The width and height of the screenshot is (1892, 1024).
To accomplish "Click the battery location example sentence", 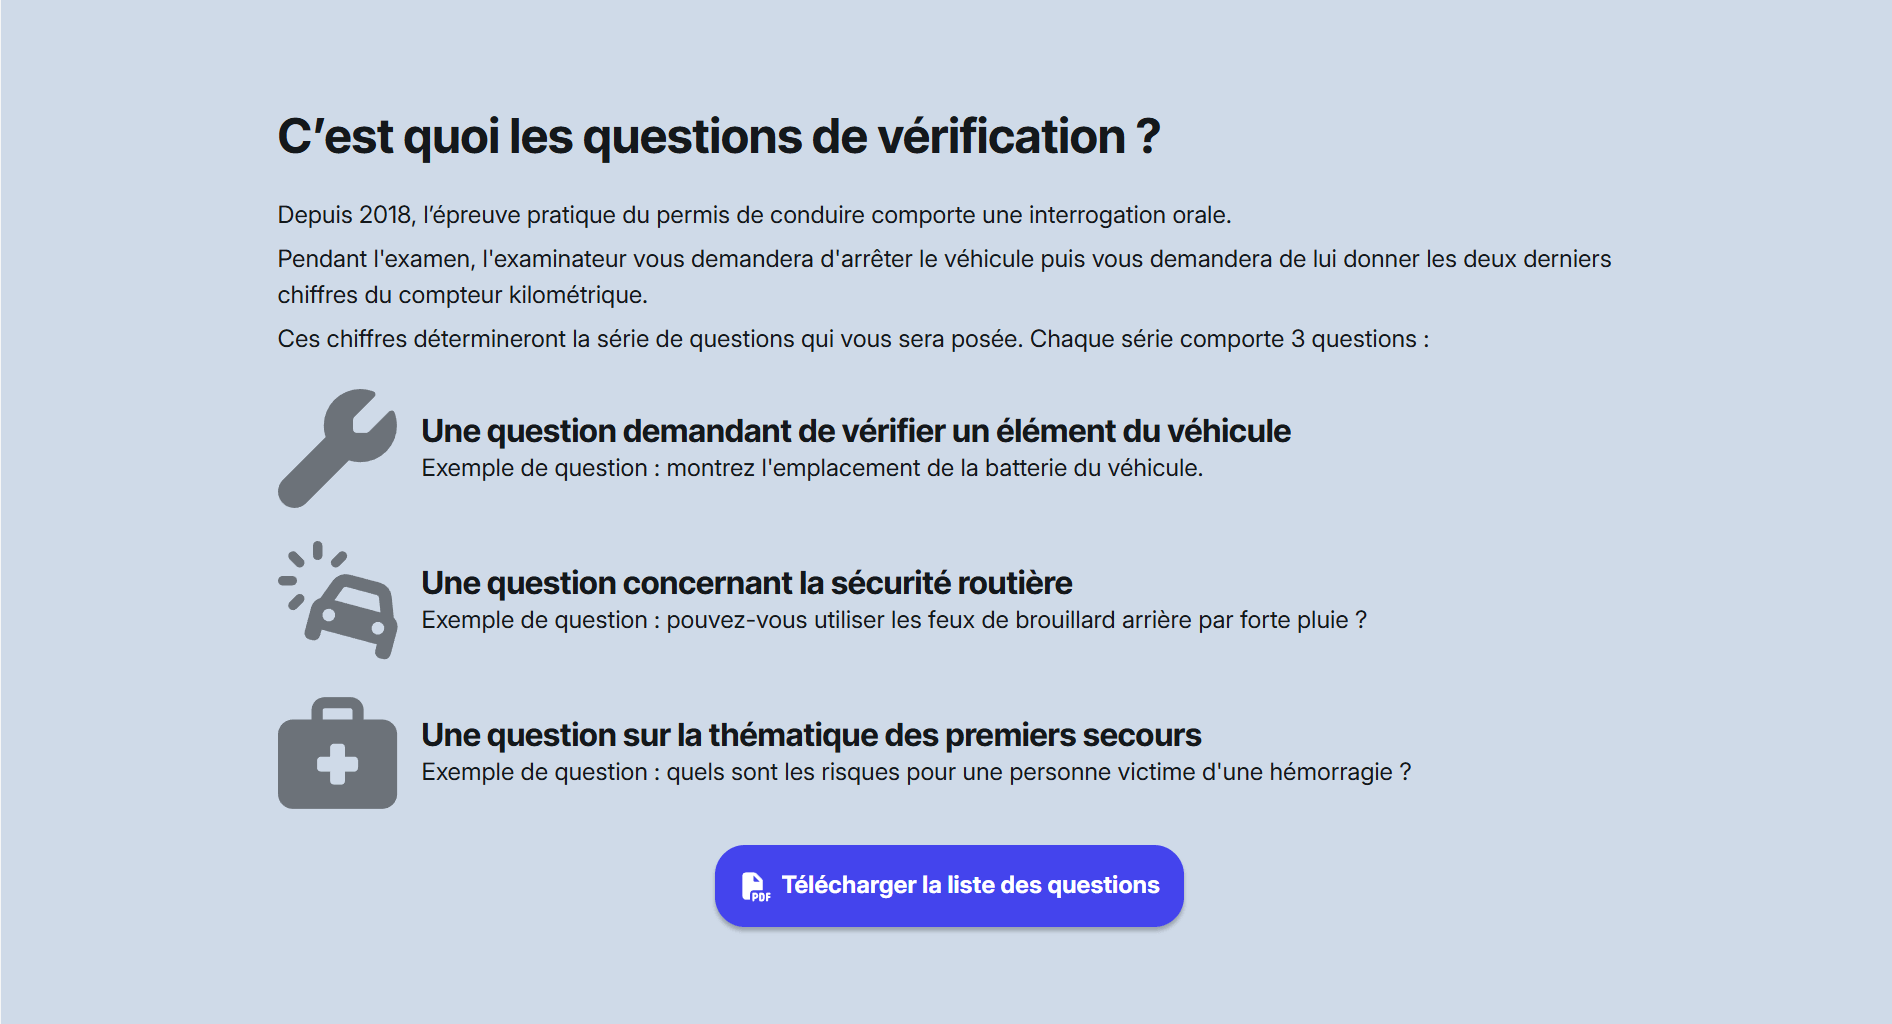I will pos(811,468).
